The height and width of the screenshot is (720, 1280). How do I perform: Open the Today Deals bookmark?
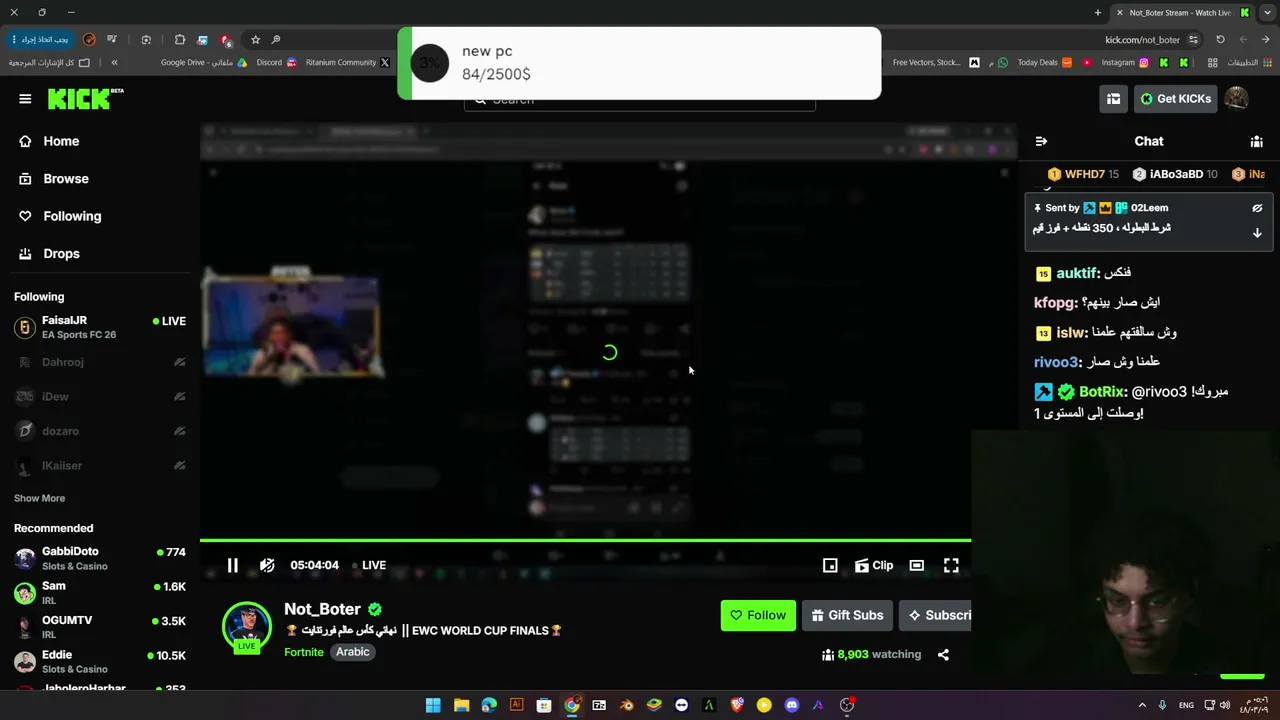point(1044,62)
